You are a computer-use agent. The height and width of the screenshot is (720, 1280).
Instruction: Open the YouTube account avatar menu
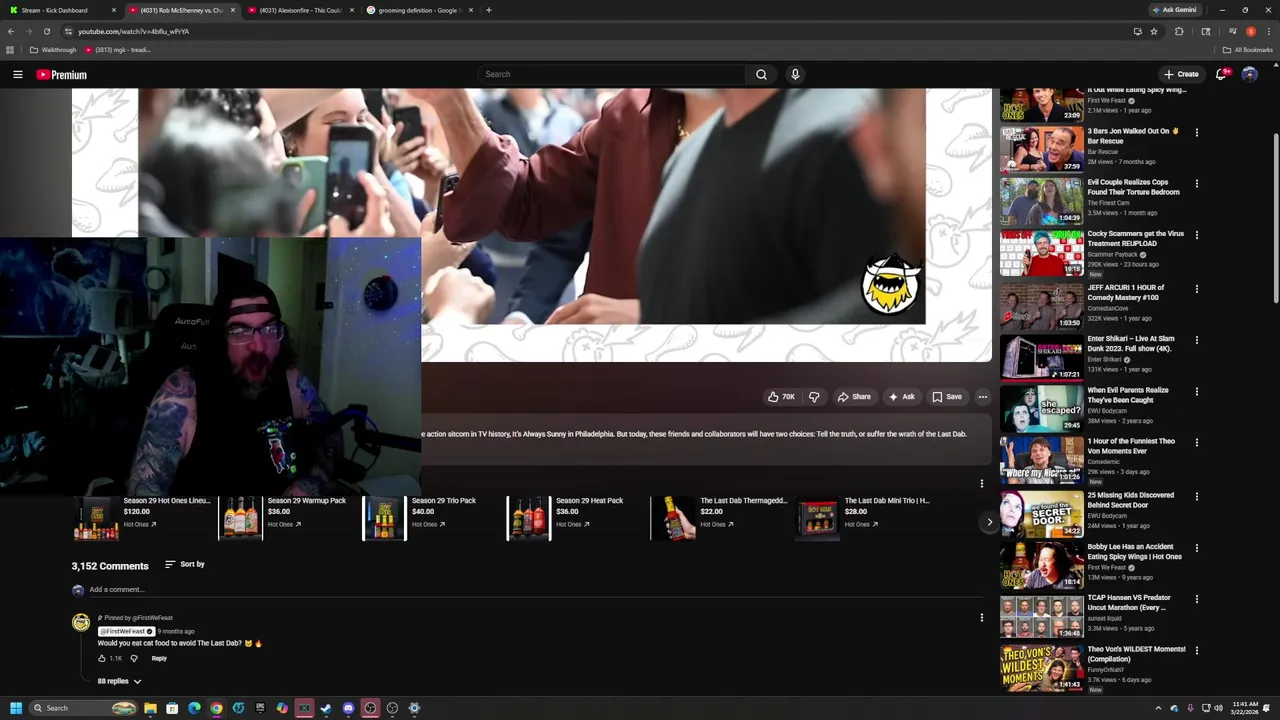click(x=1249, y=74)
